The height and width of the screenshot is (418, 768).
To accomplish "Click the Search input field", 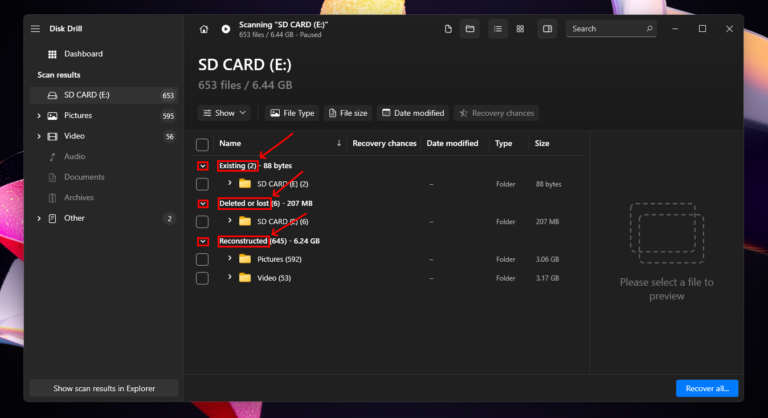I will tap(606, 29).
